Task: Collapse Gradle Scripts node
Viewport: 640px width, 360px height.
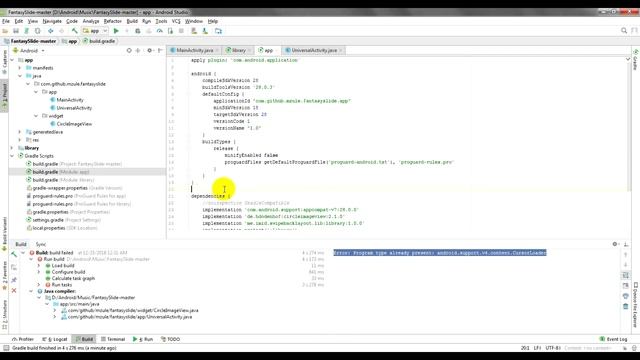Action: [x=12, y=156]
